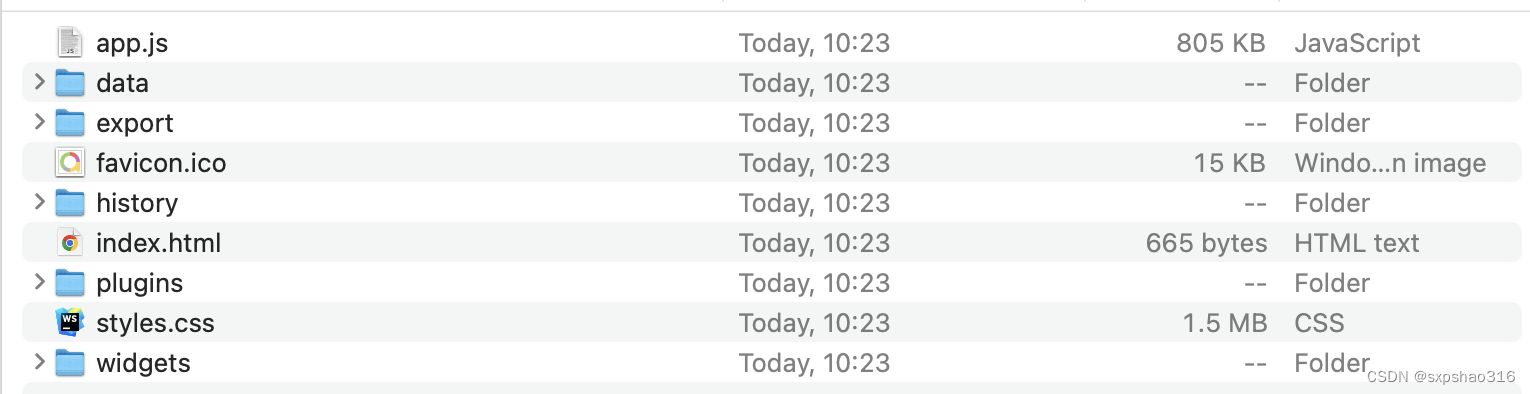Expand the widgets folder disclosure arrow

(39, 362)
